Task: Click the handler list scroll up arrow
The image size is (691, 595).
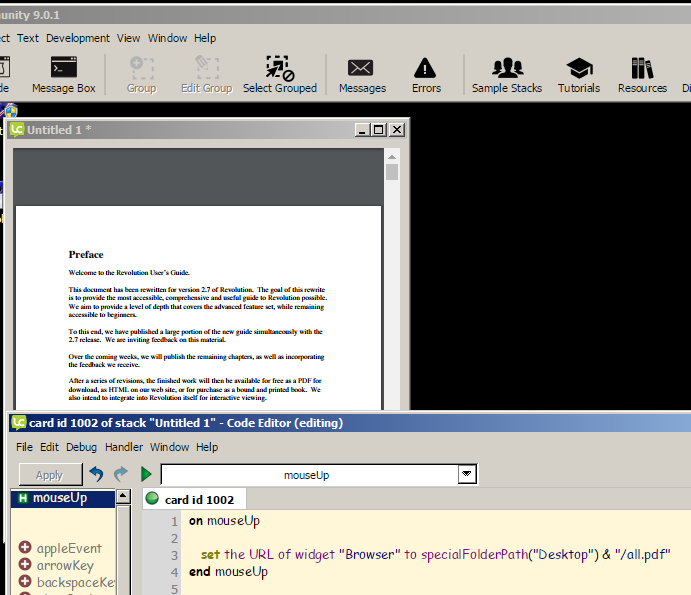Action: (x=123, y=497)
